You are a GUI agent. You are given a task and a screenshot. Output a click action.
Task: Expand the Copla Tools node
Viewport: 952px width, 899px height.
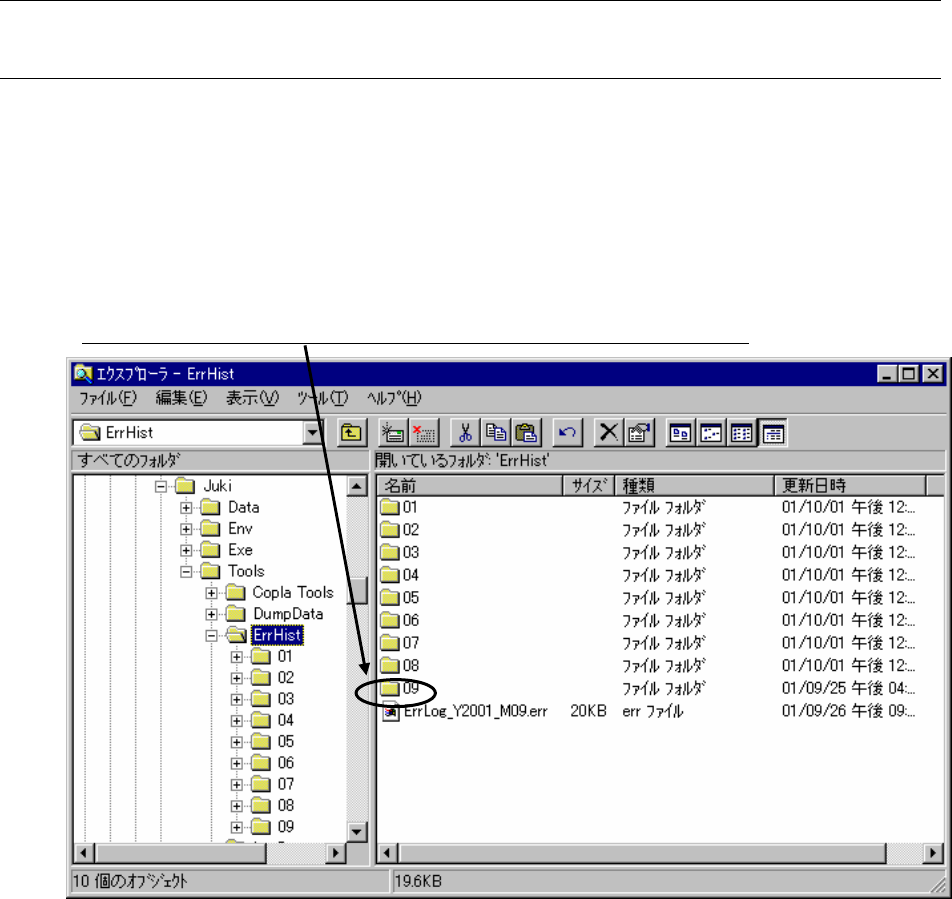tap(211, 593)
